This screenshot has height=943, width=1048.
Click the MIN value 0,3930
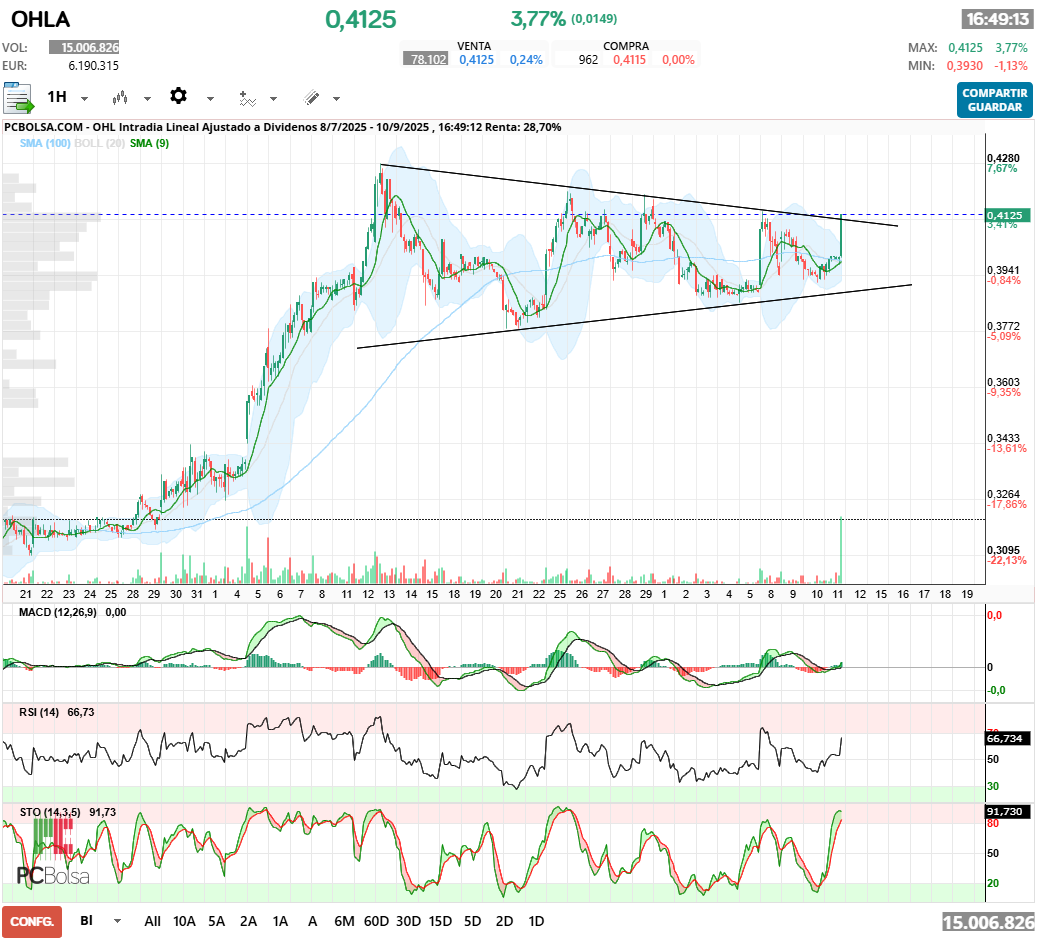tap(964, 65)
